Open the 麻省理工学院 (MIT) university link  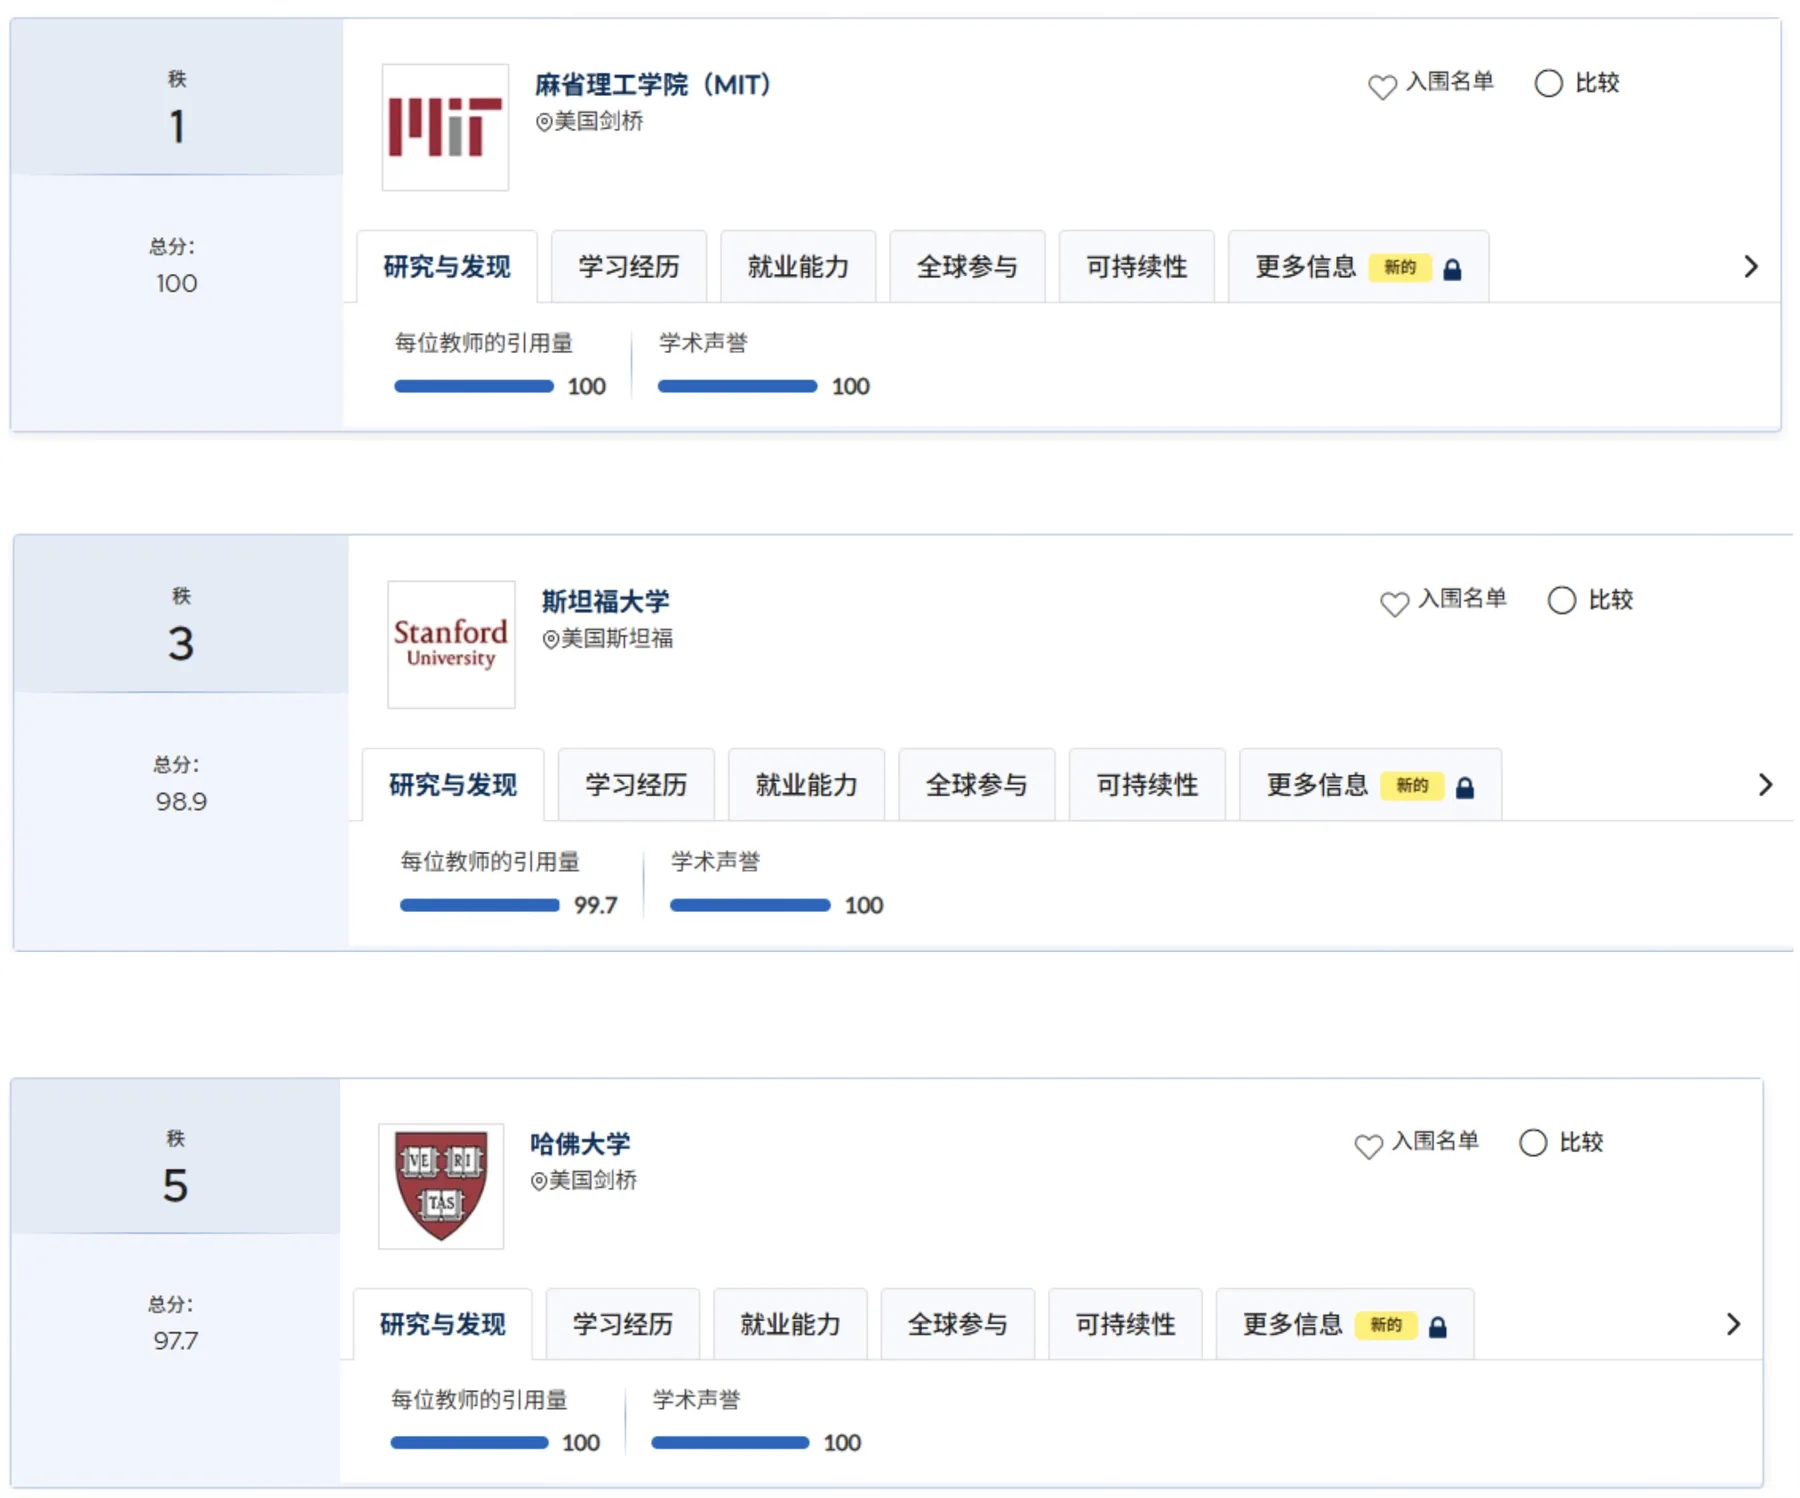coord(653,84)
